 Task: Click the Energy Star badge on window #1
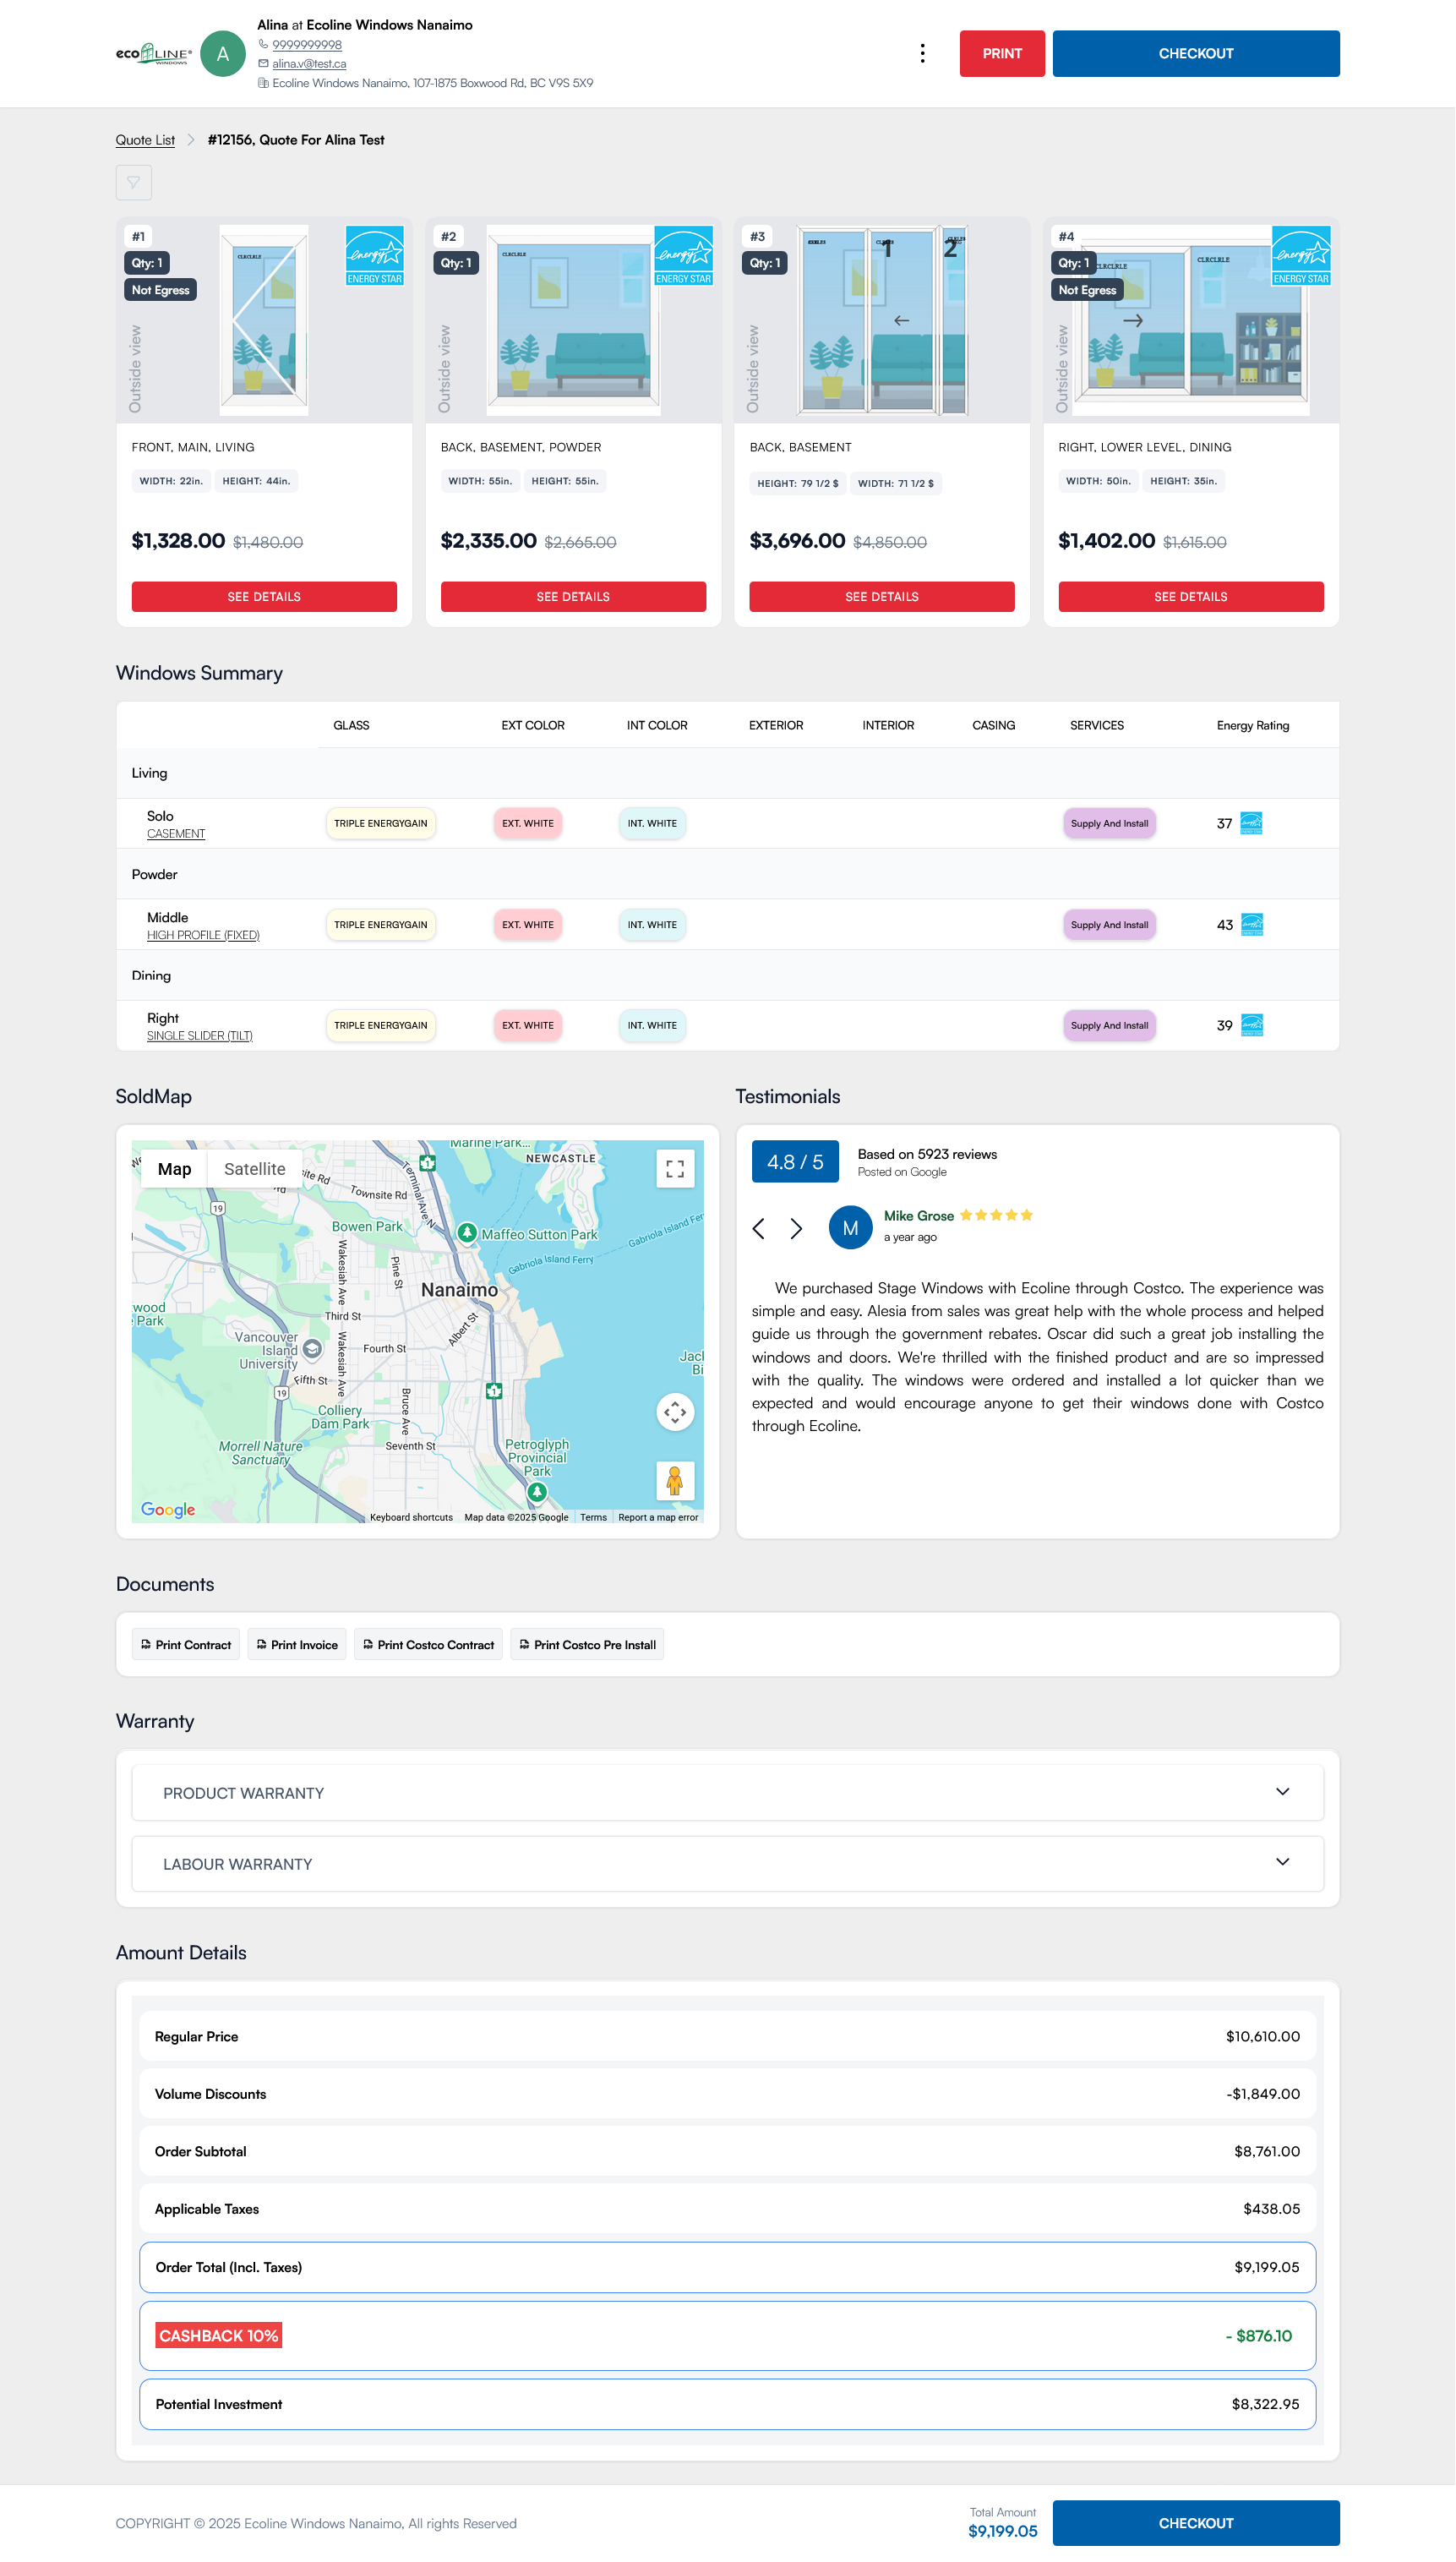pyautogui.click(x=374, y=256)
